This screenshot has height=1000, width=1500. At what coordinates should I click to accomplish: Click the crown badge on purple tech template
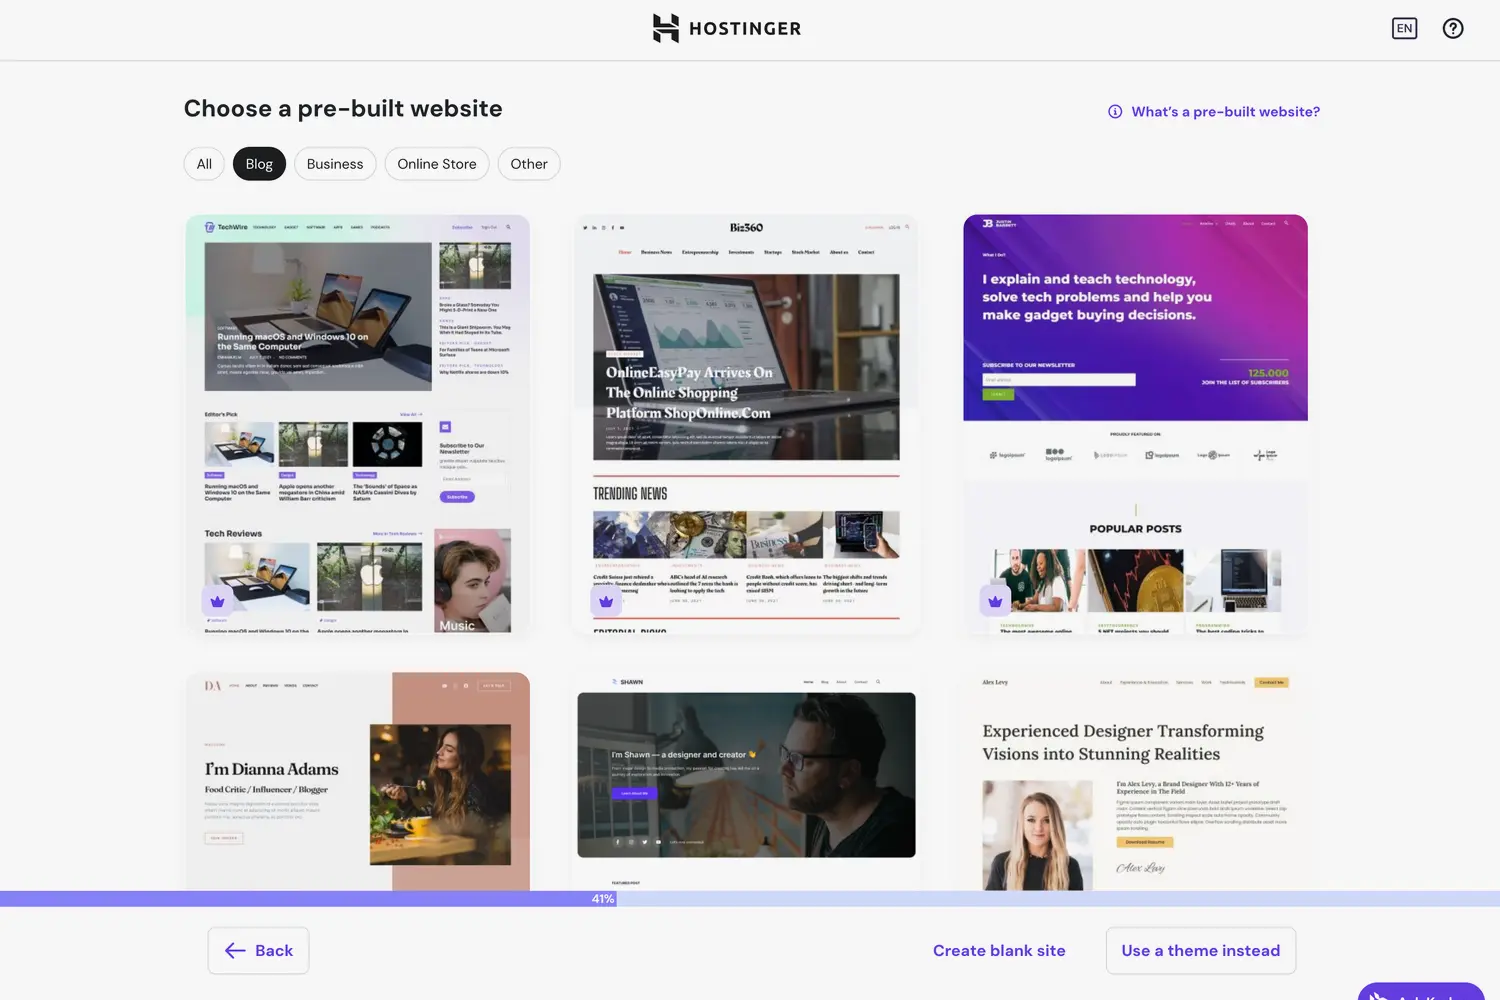click(x=994, y=601)
